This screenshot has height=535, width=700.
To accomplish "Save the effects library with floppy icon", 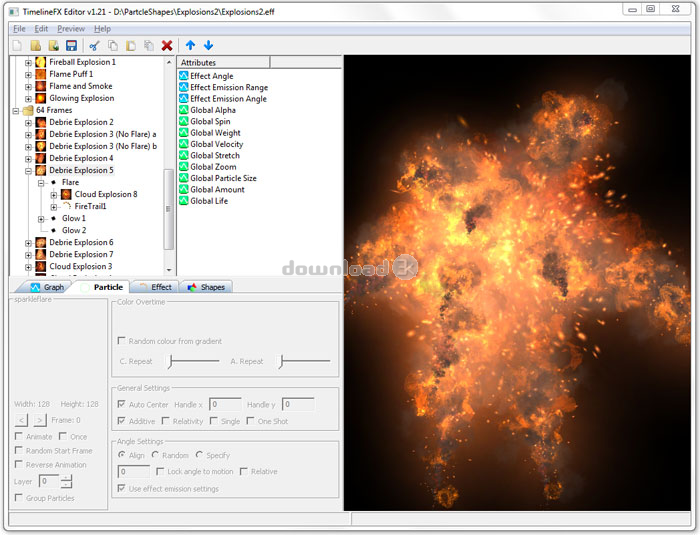I will pyautogui.click(x=71, y=46).
